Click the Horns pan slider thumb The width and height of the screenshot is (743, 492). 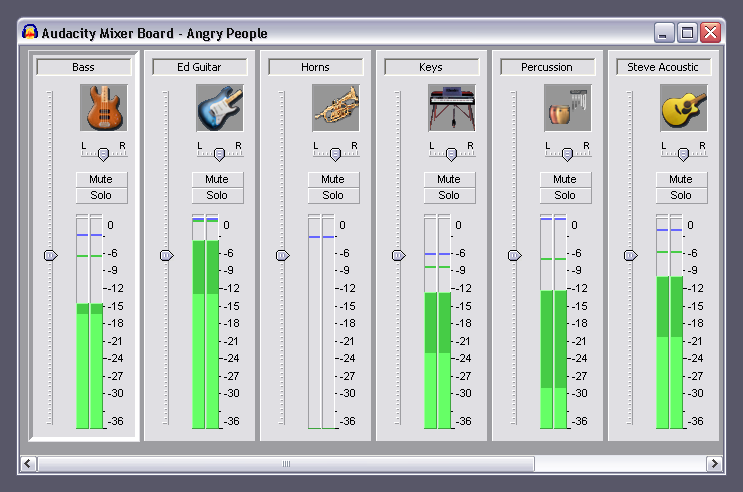coord(335,154)
